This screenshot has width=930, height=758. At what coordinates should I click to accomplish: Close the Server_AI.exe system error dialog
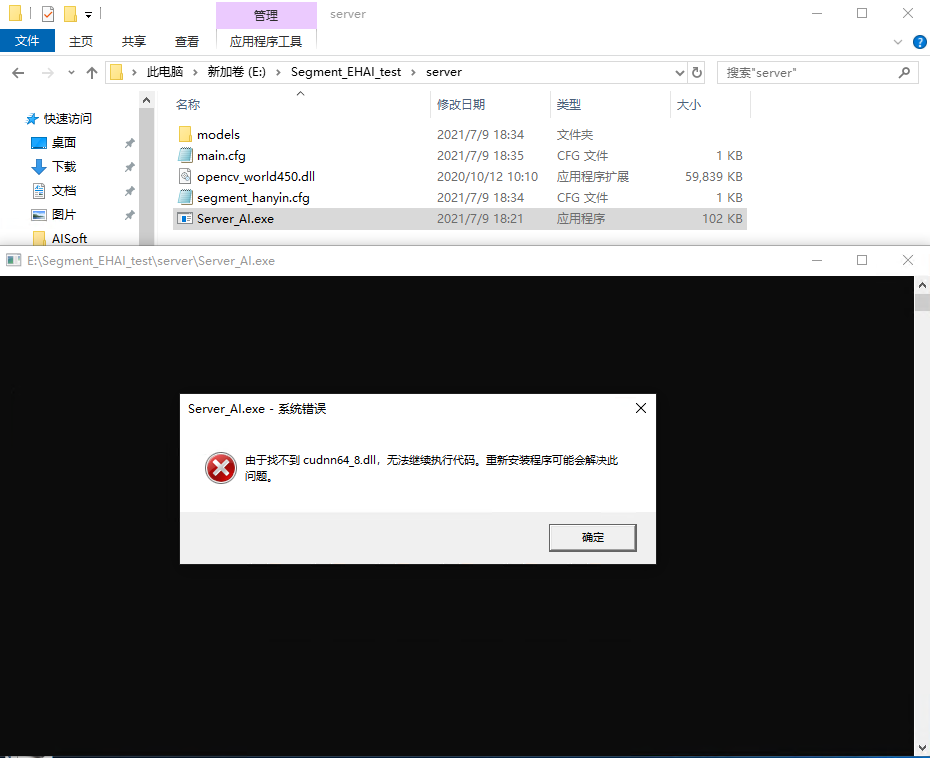(x=641, y=408)
